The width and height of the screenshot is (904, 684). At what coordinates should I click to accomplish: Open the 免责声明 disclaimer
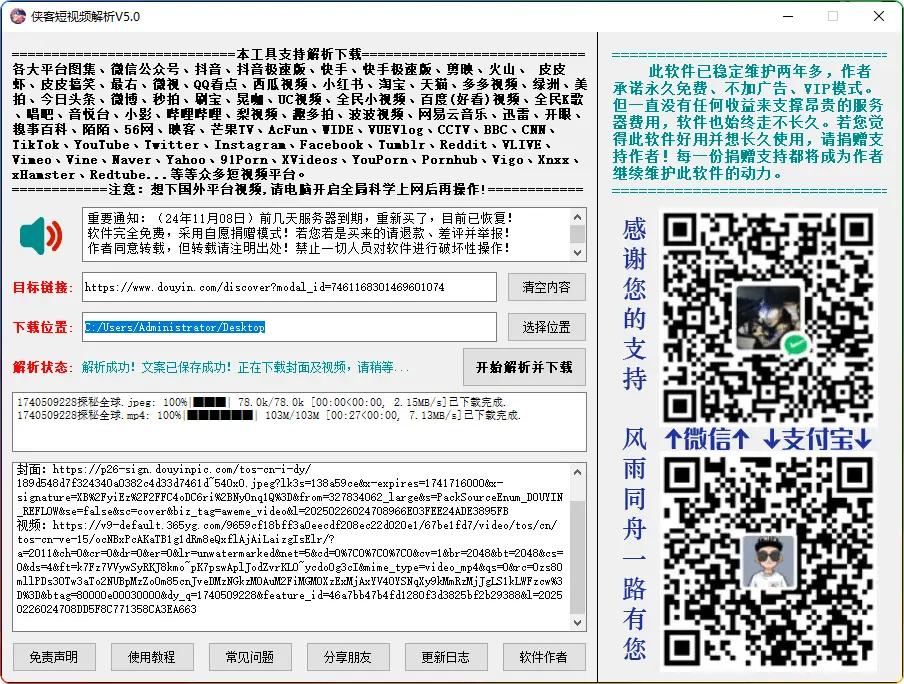pyautogui.click(x=54, y=657)
